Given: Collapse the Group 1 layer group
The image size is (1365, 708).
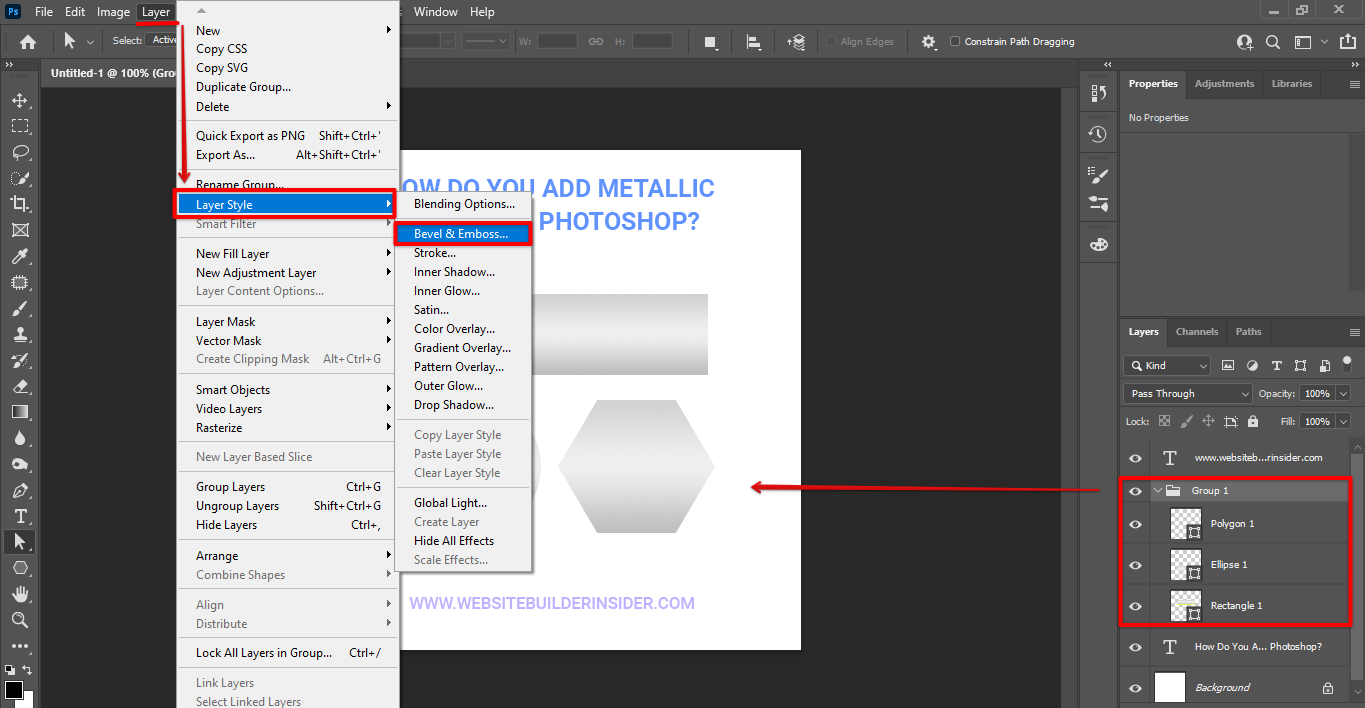Looking at the screenshot, I should tap(1158, 490).
